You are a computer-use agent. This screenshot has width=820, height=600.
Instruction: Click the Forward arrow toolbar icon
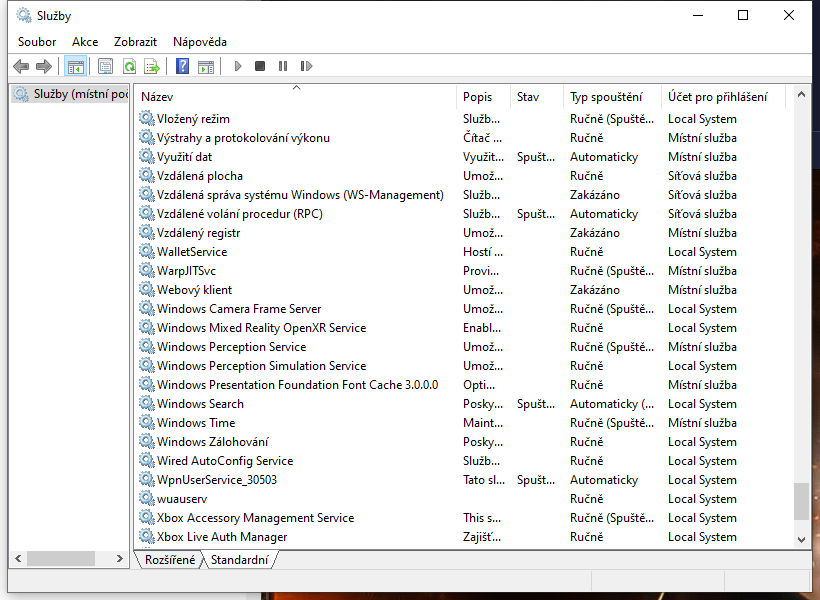44,66
